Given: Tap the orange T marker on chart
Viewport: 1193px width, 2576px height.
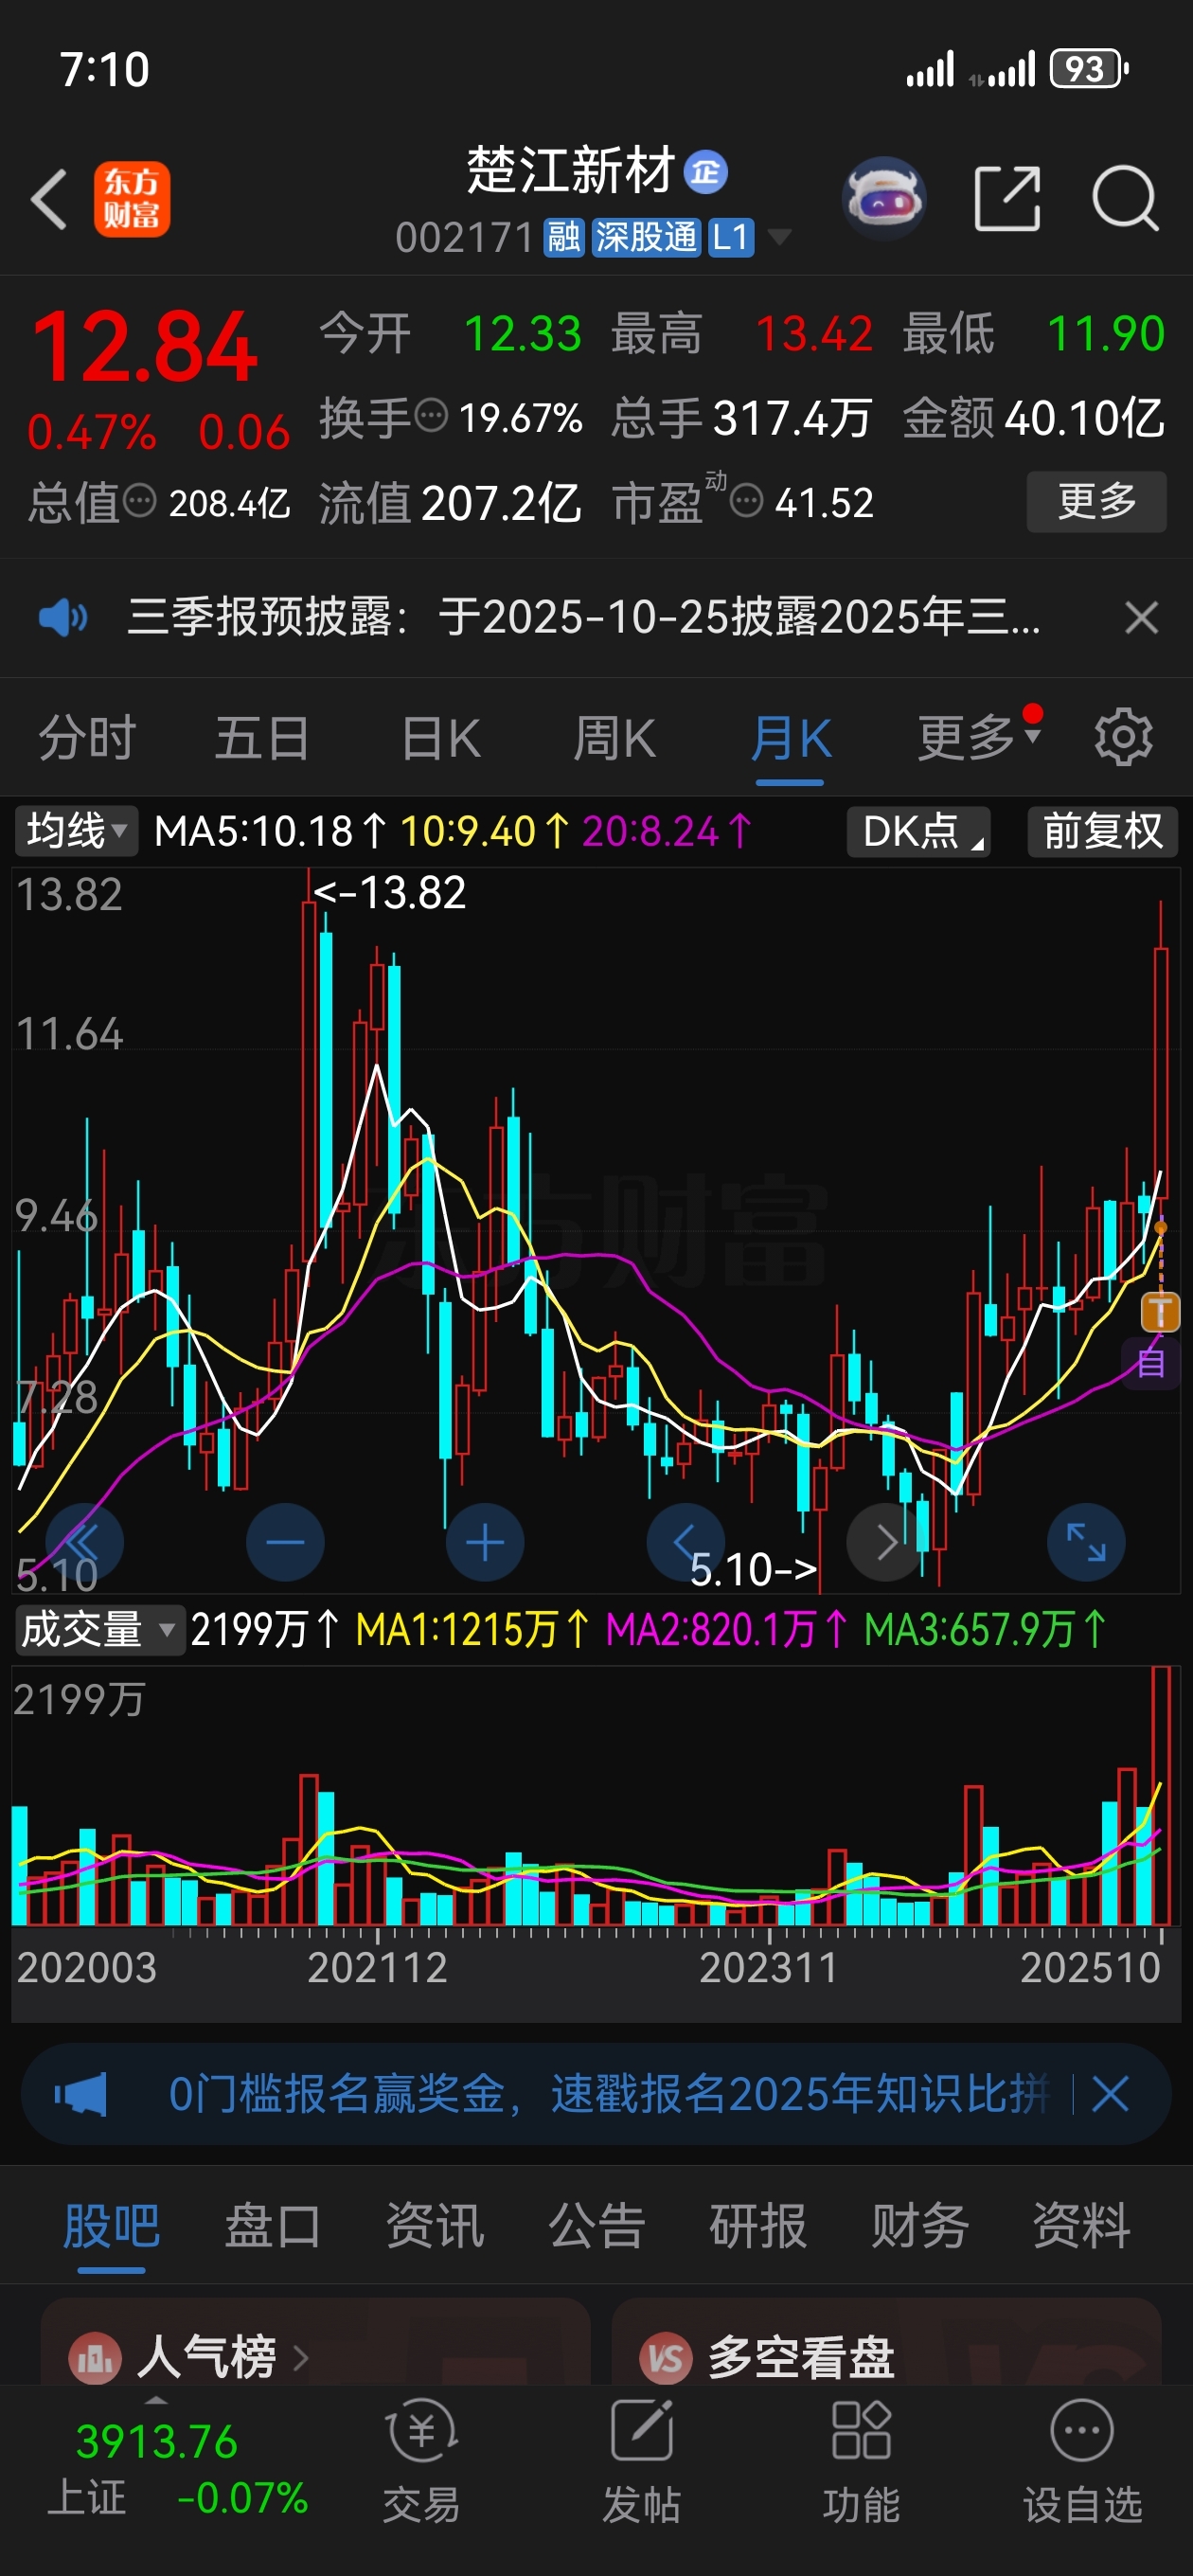Looking at the screenshot, I should 1160,1311.
